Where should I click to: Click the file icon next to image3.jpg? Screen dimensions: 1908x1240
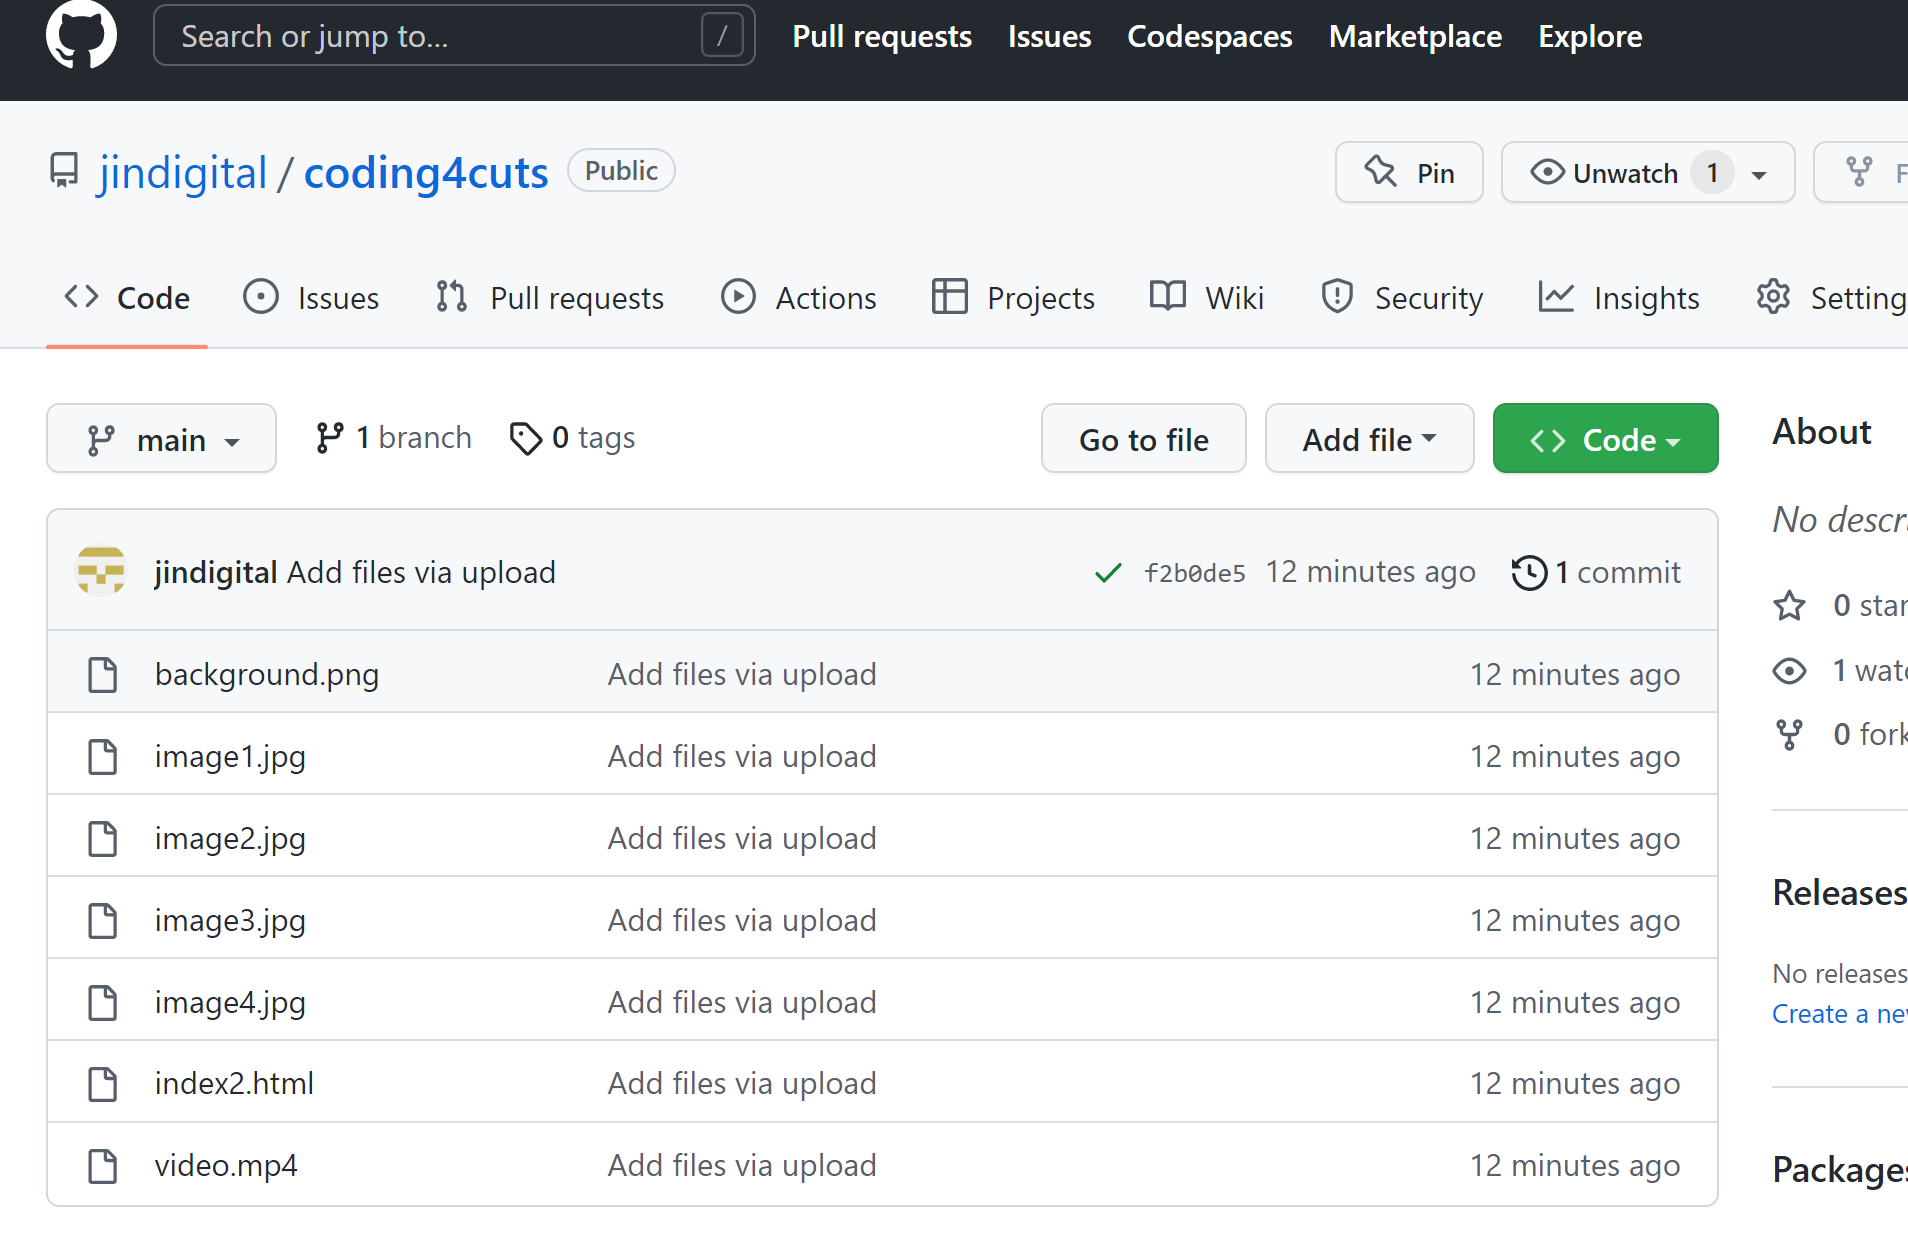tap(102, 921)
